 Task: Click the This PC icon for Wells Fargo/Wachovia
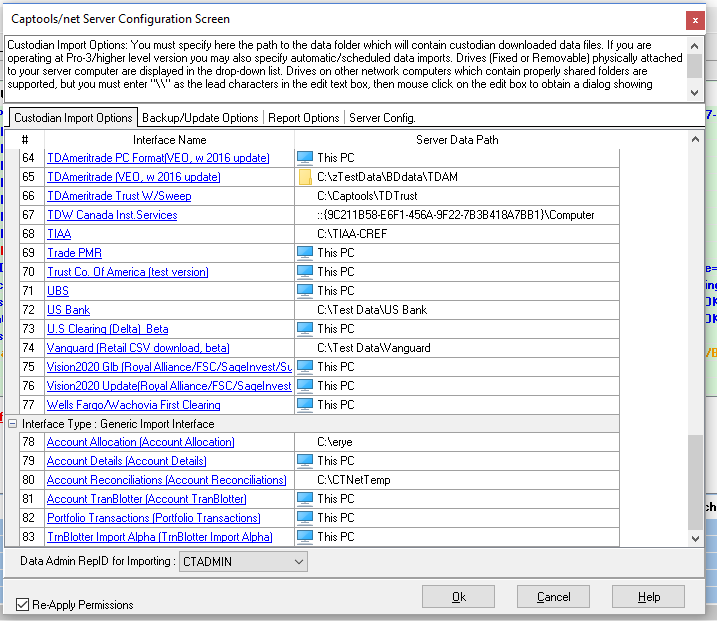(305, 405)
